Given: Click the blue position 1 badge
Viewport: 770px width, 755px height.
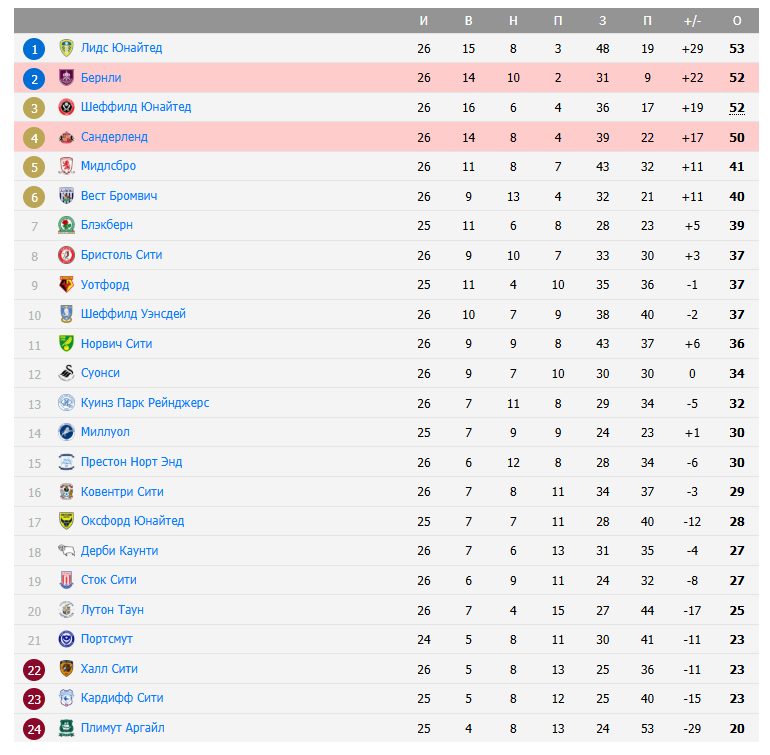Looking at the screenshot, I should click(x=35, y=48).
